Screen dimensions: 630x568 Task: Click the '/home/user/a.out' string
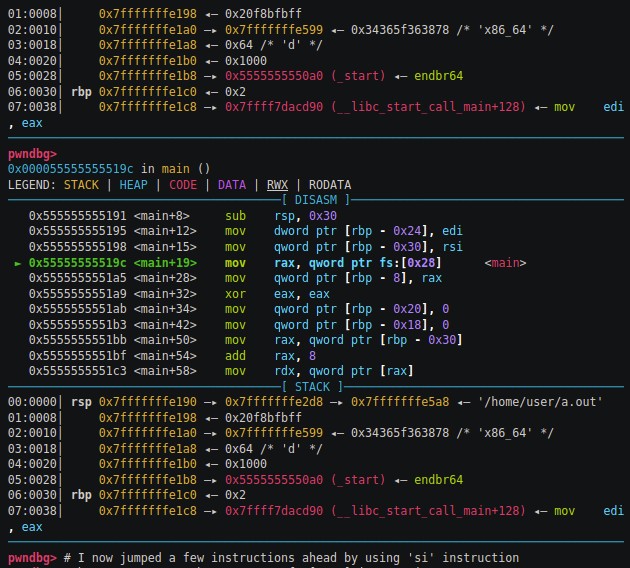coord(540,402)
